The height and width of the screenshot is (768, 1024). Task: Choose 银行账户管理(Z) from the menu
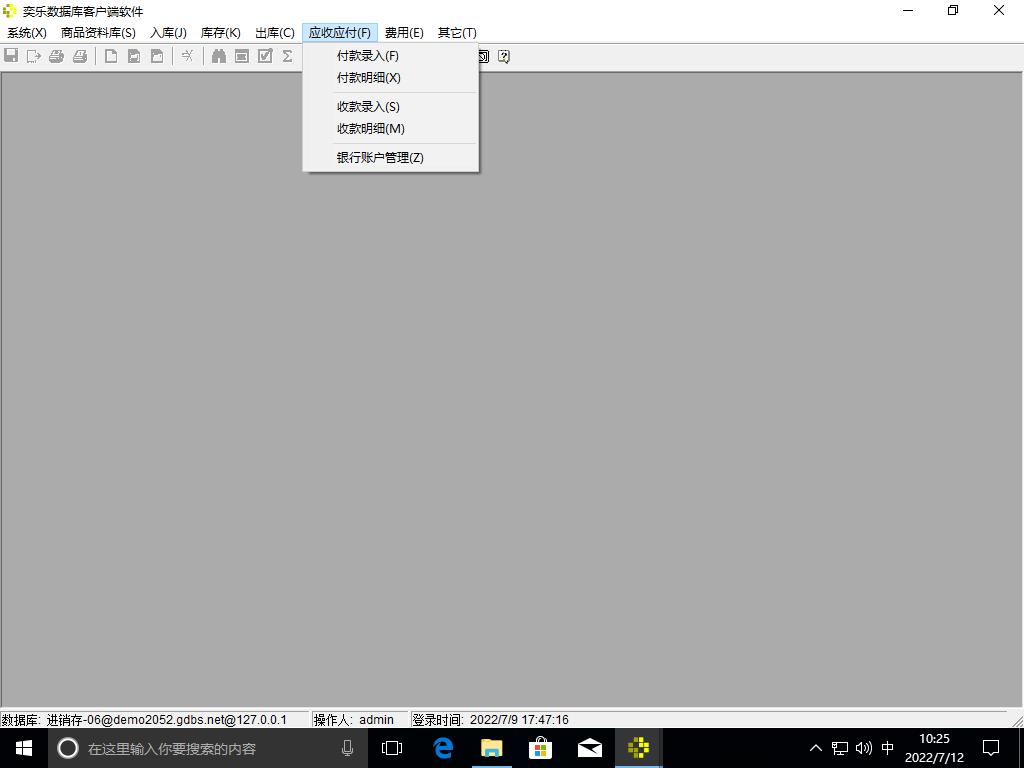380,158
